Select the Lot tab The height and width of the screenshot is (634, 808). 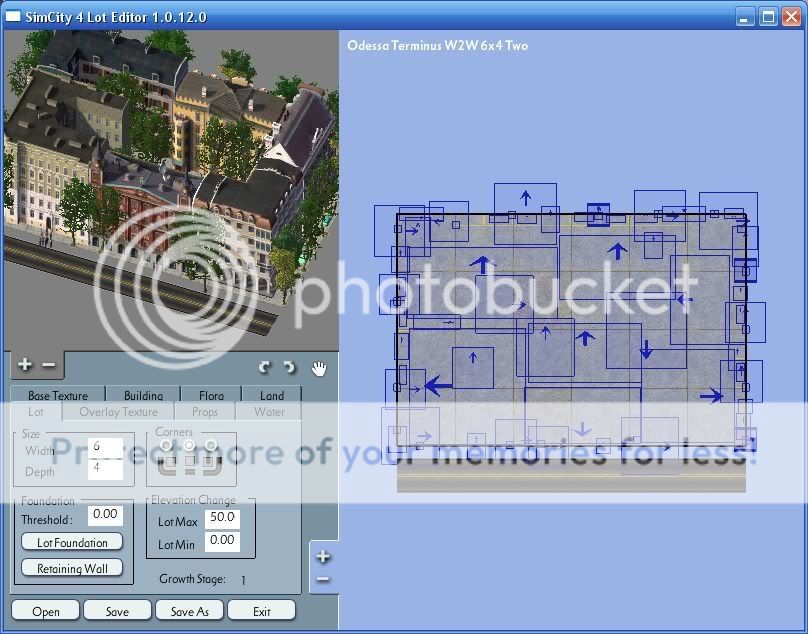tap(36, 412)
